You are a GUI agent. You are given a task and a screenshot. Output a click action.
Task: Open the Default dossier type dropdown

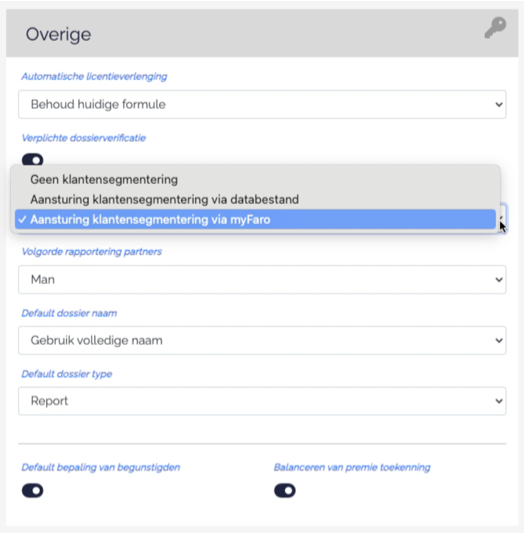[262, 401]
